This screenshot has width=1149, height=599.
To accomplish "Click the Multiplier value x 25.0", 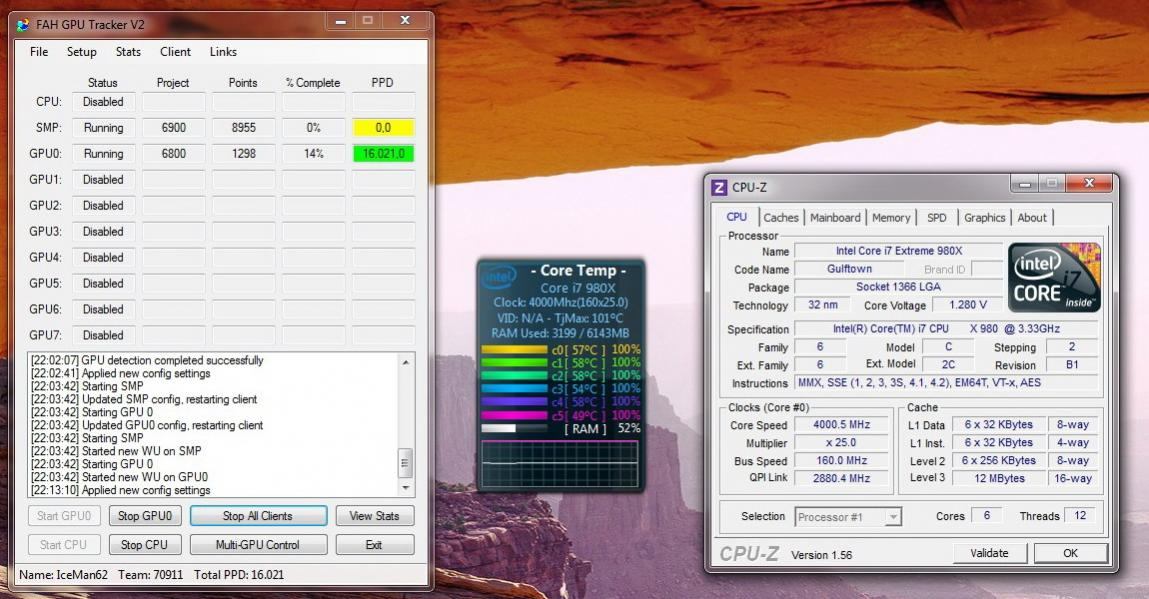I will (841, 443).
